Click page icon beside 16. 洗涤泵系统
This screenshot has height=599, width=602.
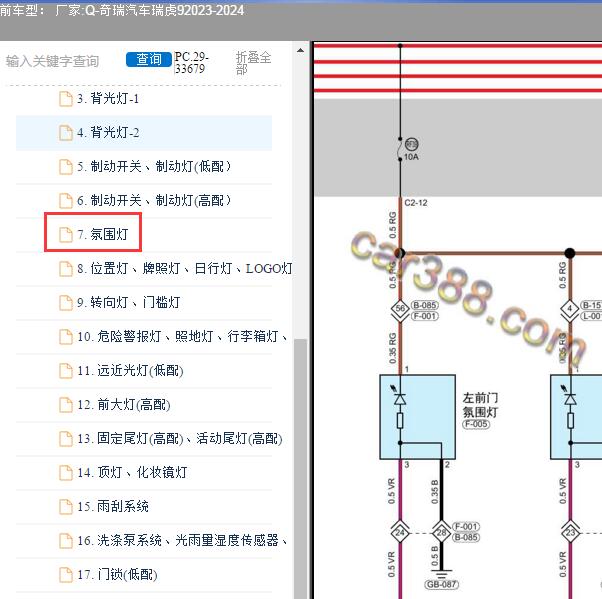(66, 541)
